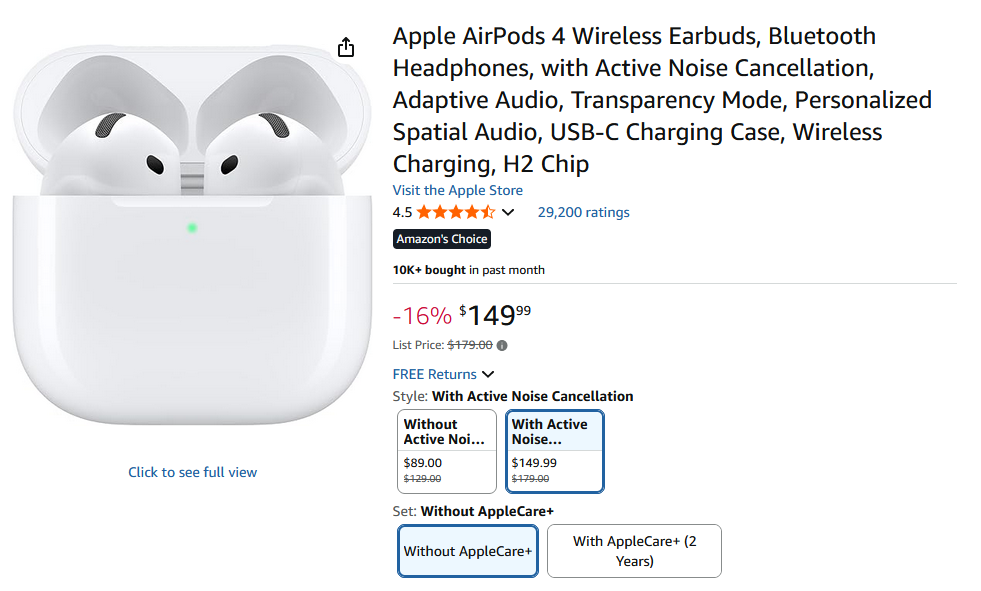Click the $149.99 main price
This screenshot has height=591, width=981.
click(495, 316)
